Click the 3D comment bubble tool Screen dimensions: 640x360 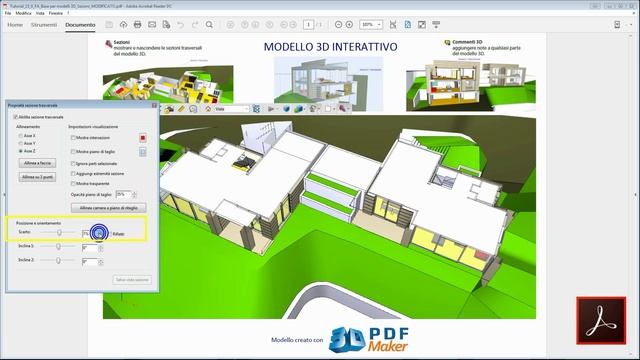(x=193, y=109)
